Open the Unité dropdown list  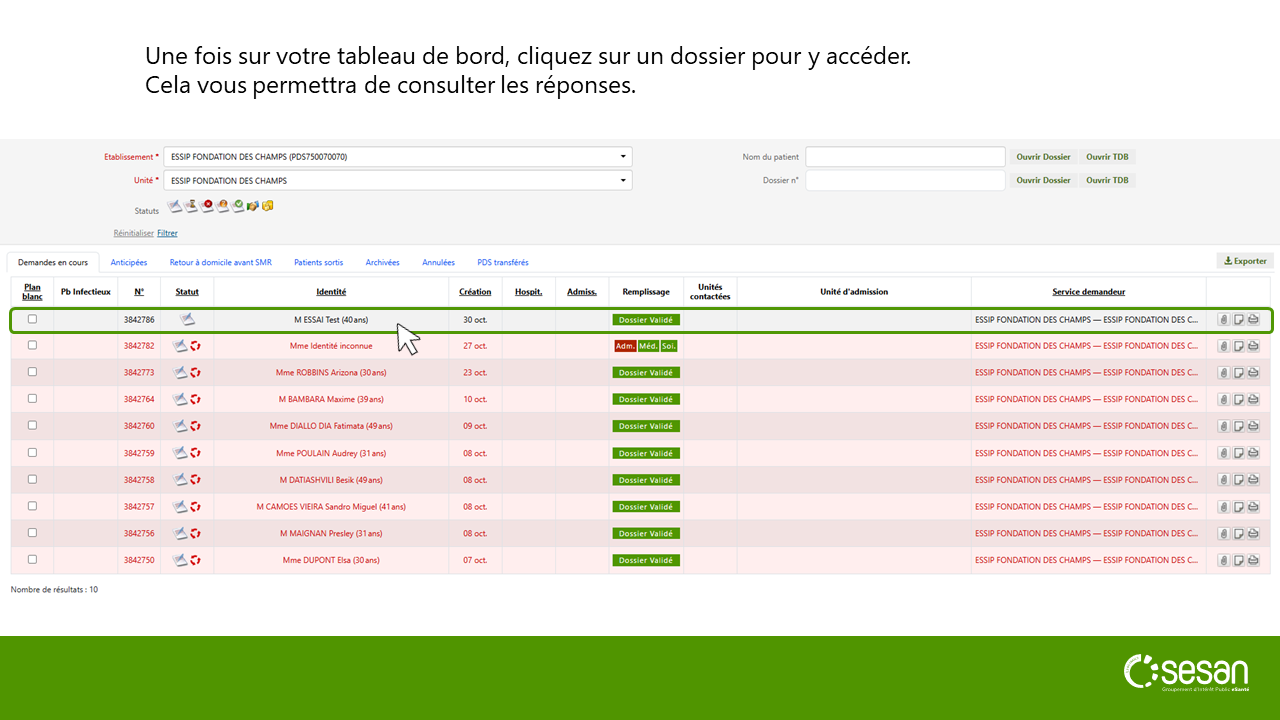623,181
